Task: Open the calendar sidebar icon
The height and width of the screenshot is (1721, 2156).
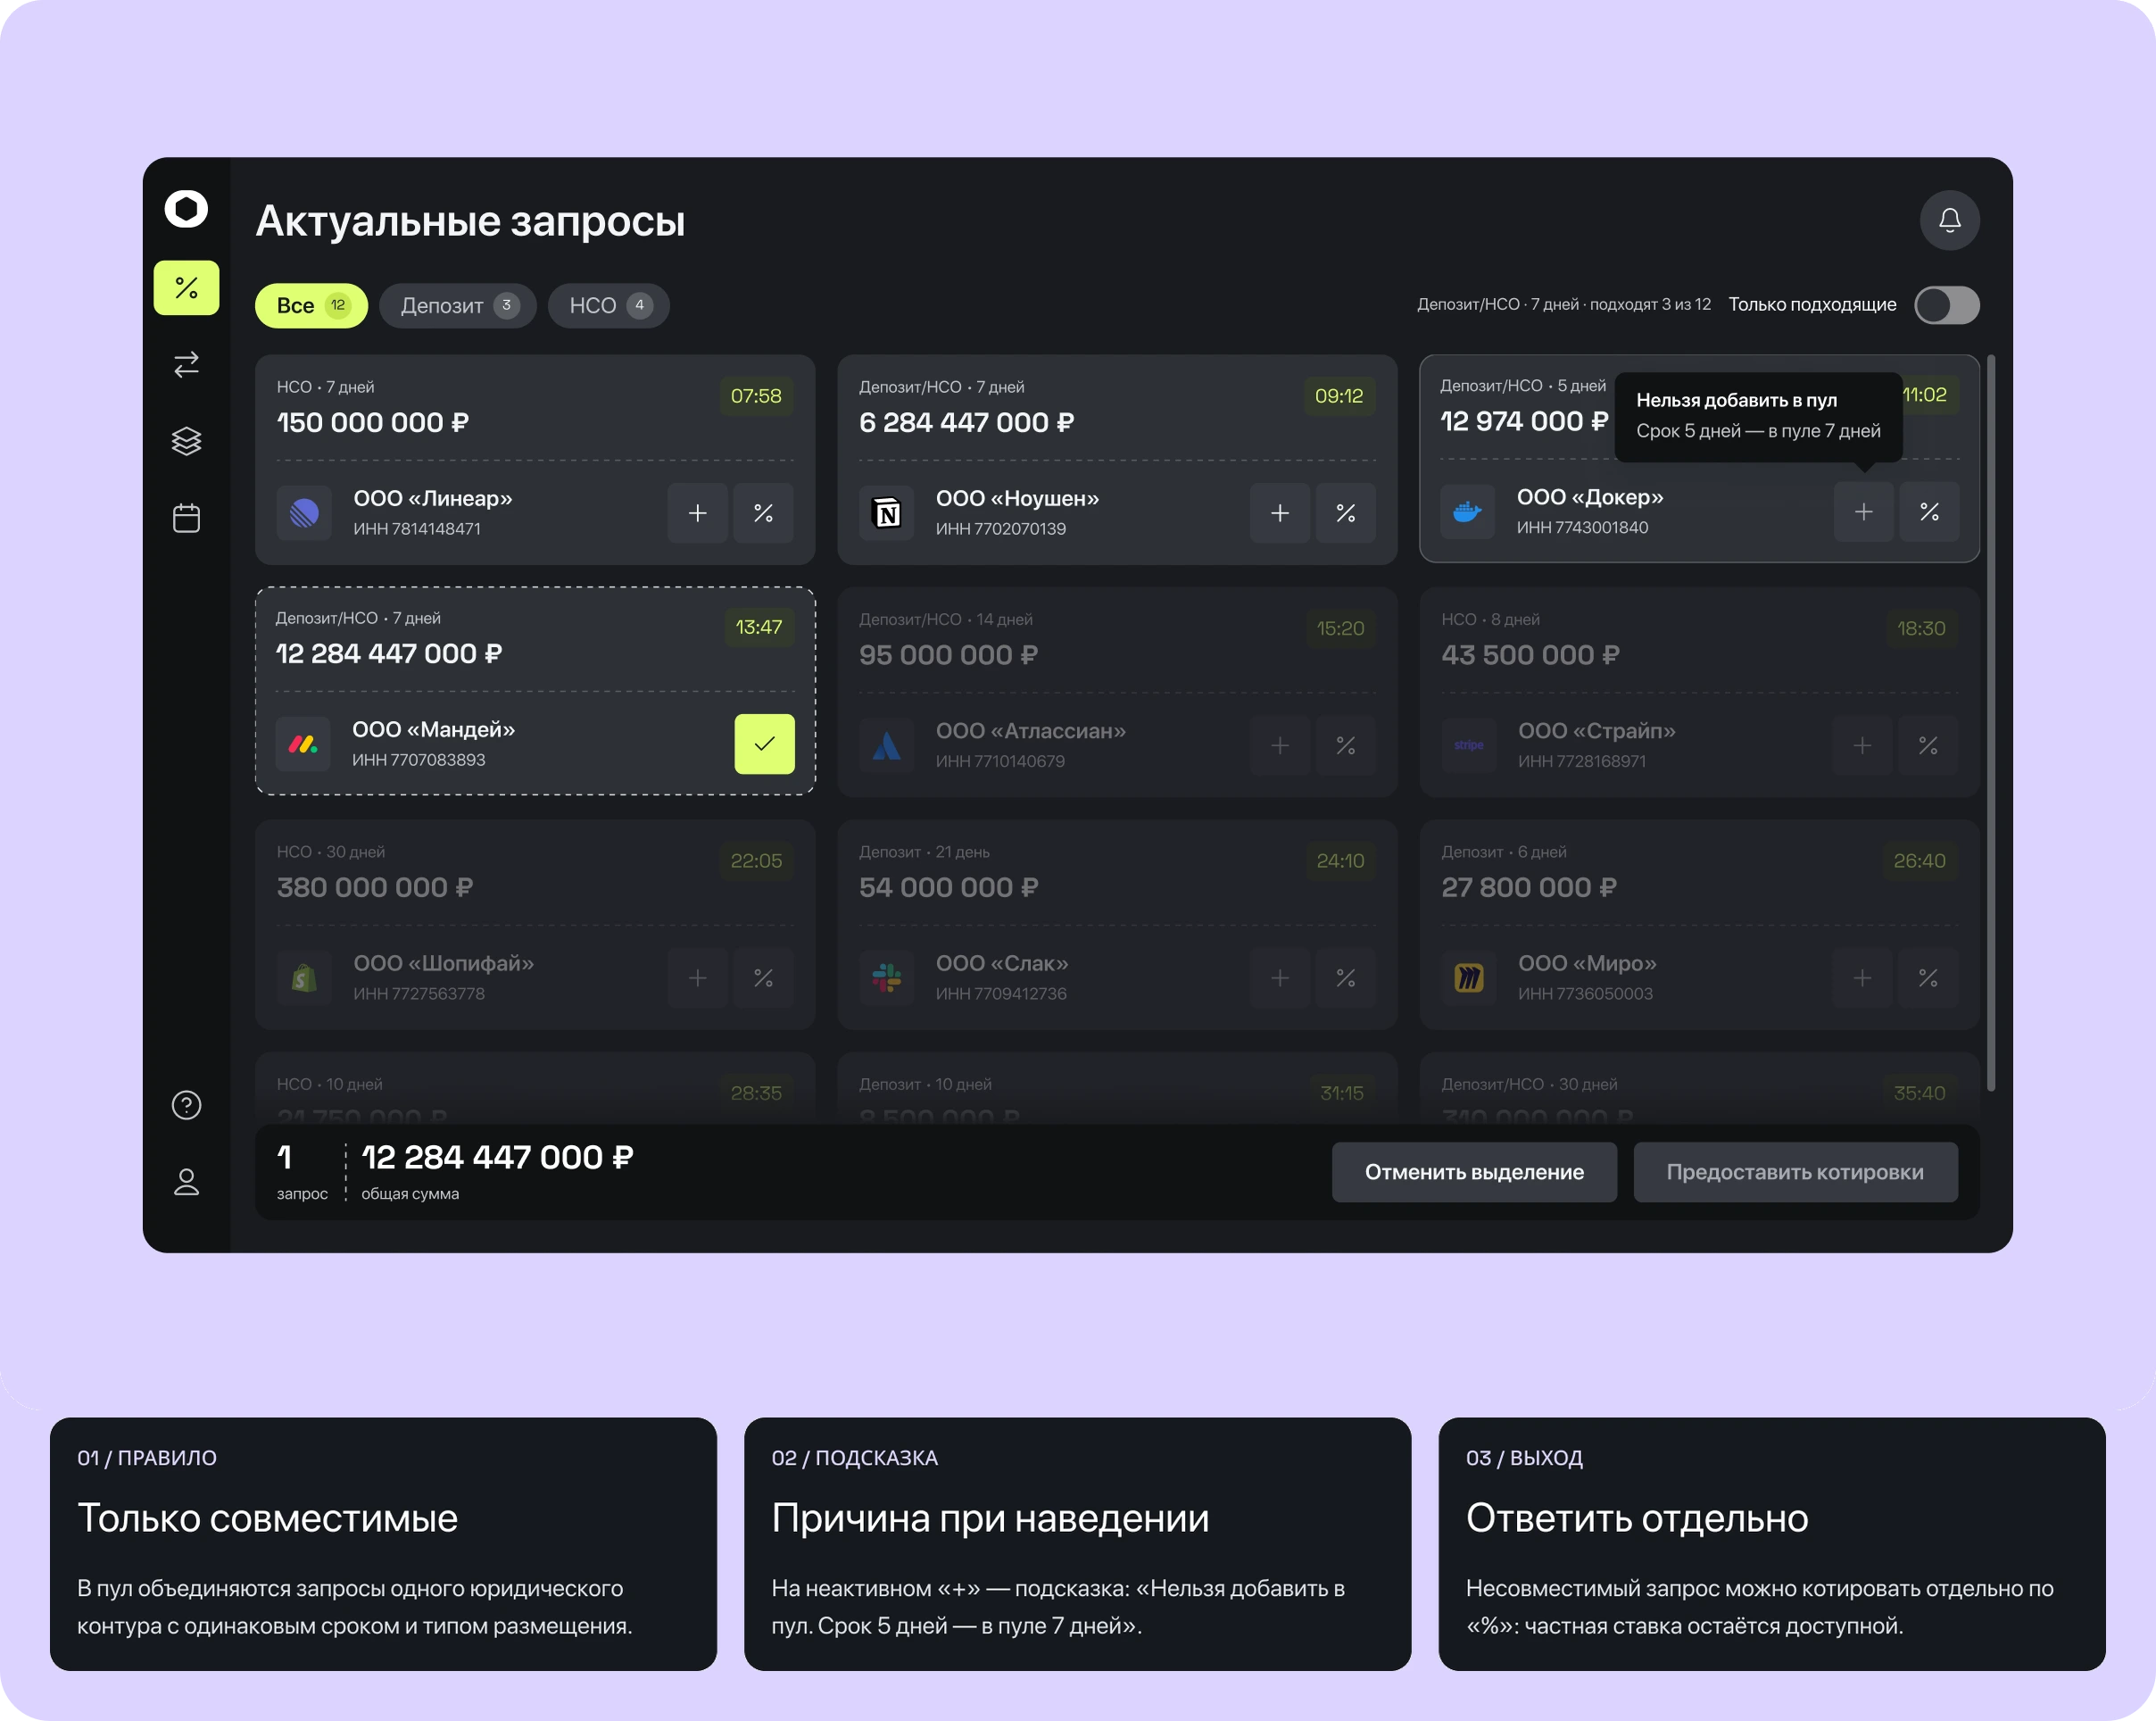Action: click(x=186, y=518)
